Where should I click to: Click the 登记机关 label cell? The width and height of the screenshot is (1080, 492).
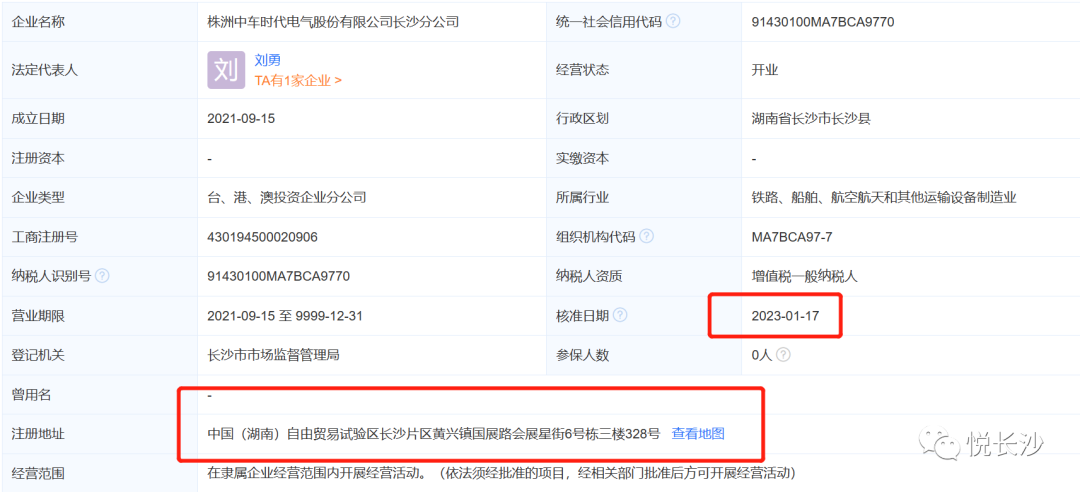pos(99,355)
